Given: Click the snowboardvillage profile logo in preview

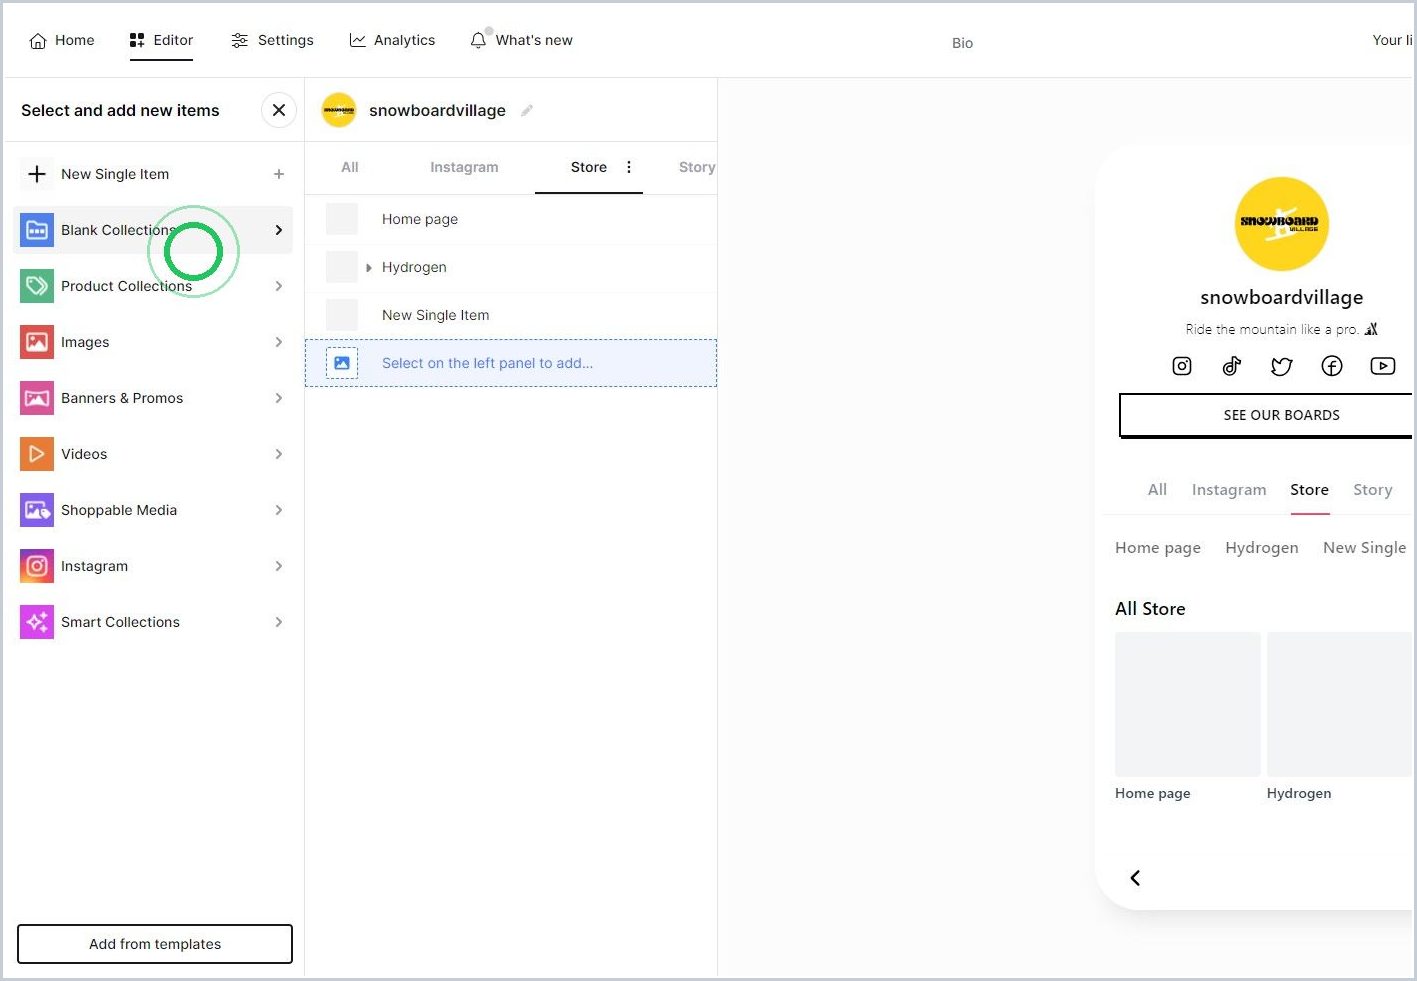Looking at the screenshot, I should [x=1282, y=224].
